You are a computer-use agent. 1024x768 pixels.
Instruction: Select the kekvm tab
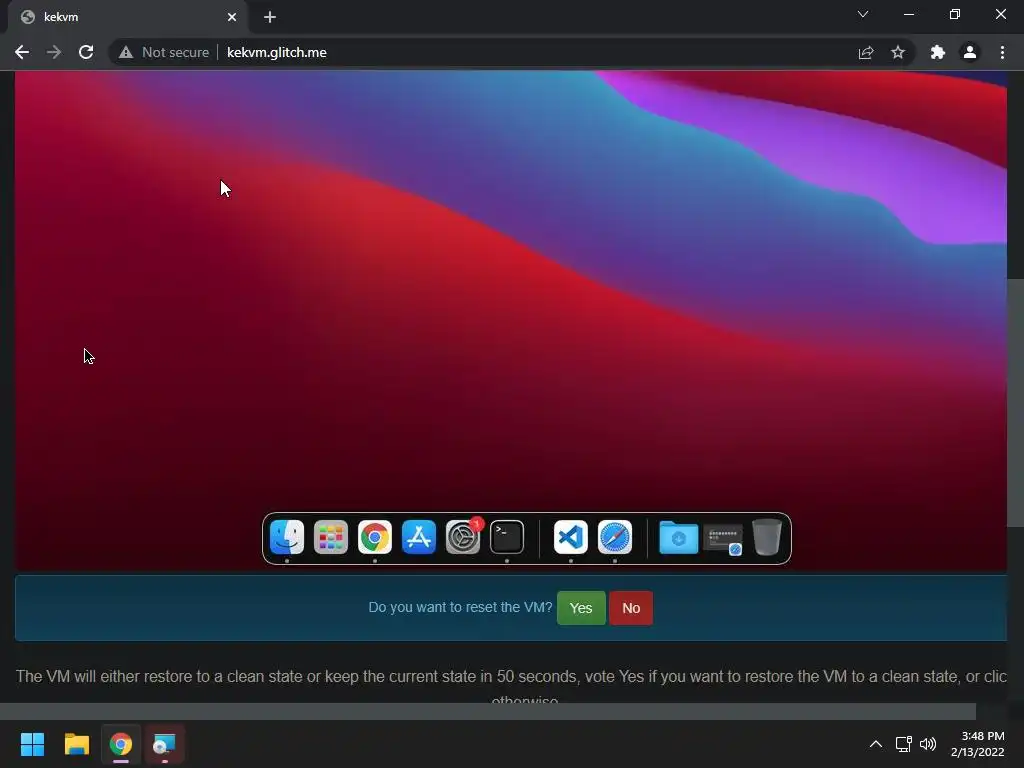point(127,17)
